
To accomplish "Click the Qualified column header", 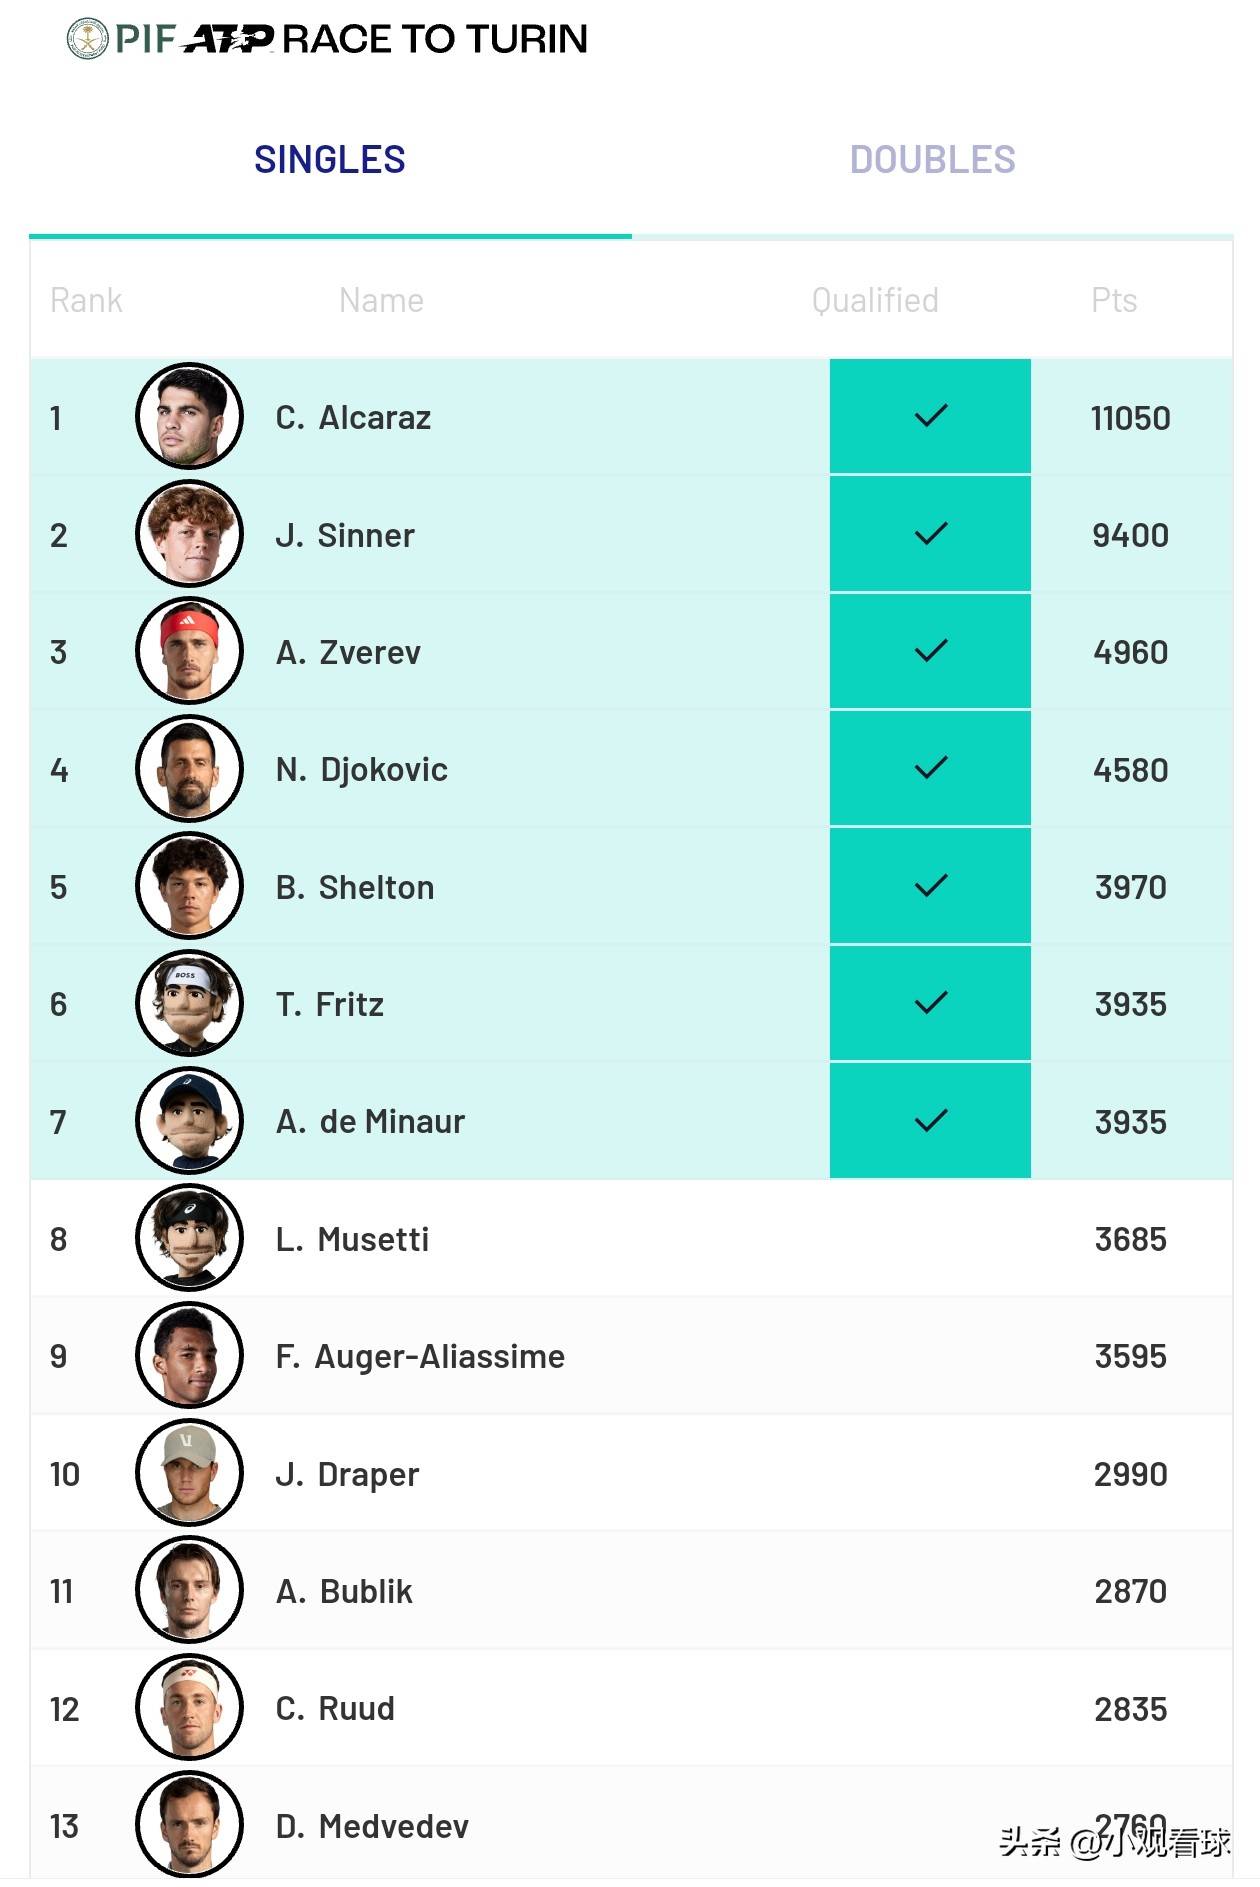I will pyautogui.click(x=875, y=300).
